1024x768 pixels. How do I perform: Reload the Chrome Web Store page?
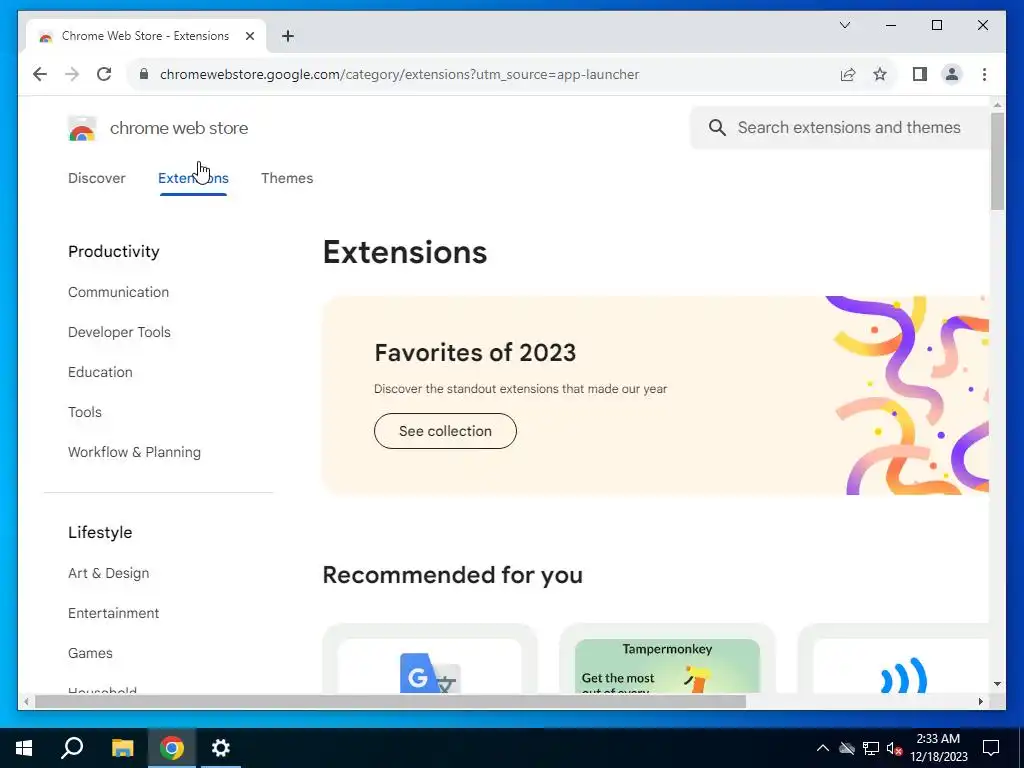[x=104, y=74]
